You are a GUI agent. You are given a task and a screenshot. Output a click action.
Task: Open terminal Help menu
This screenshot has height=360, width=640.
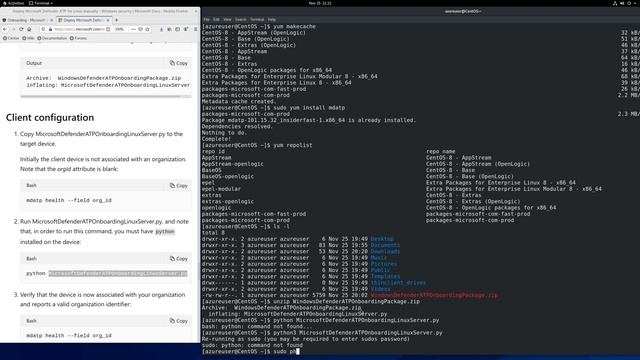(272, 20)
